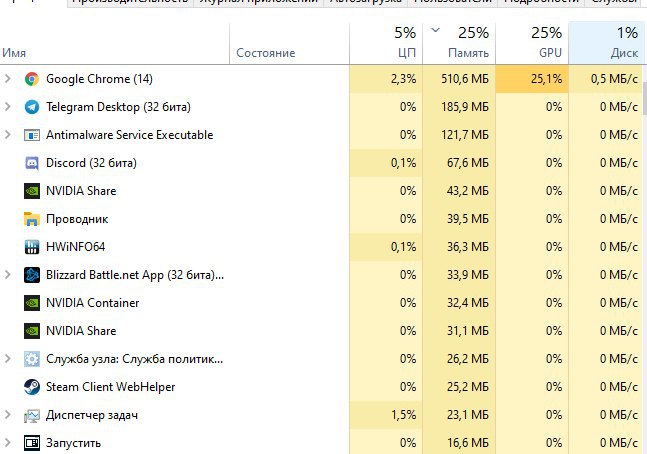The width and height of the screenshot is (647, 454).
Task: Select icon of NVIDIA Share using 31,1 МБ
Action: pos(32,331)
